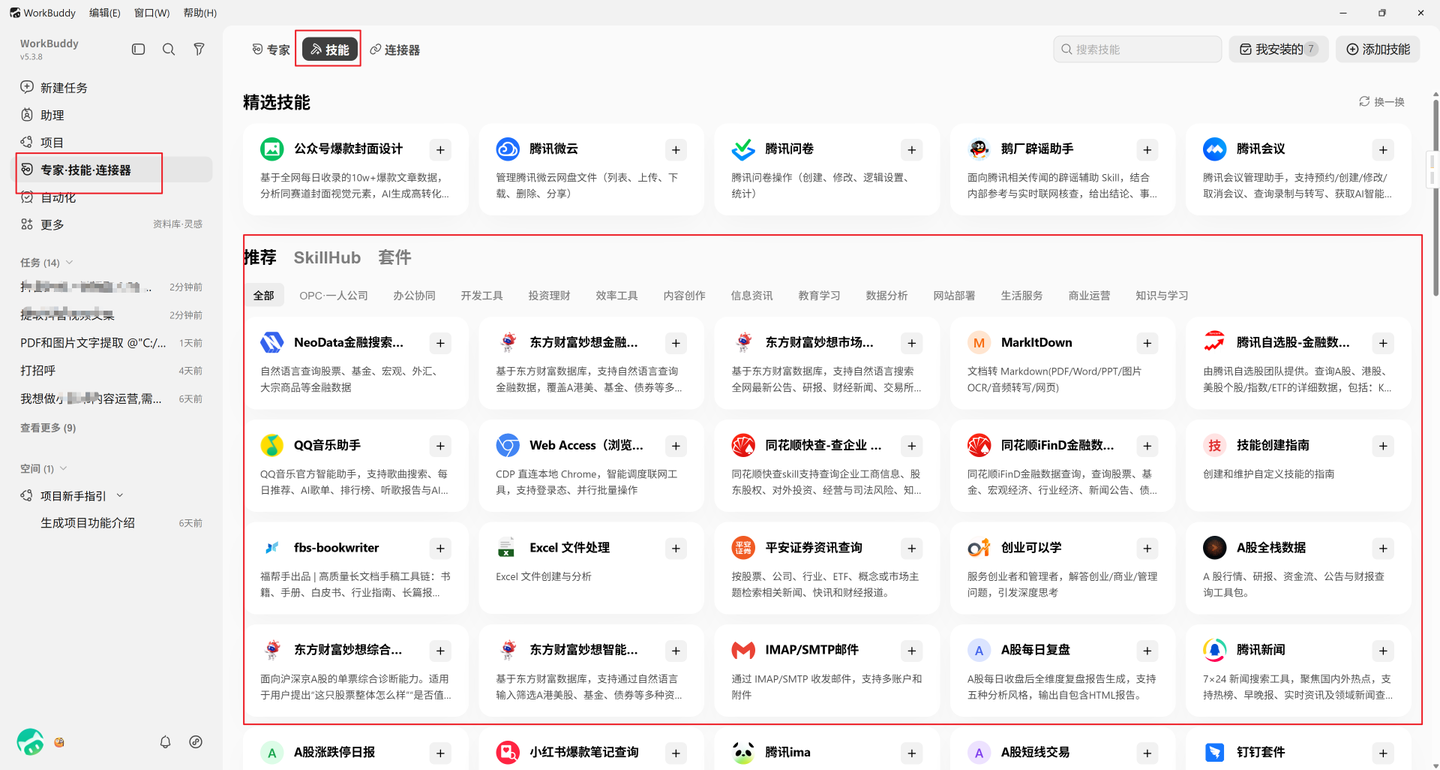Viewport: 1440px width, 770px height.
Task: Start a 新建任务 from the sidebar
Action: 112,87
